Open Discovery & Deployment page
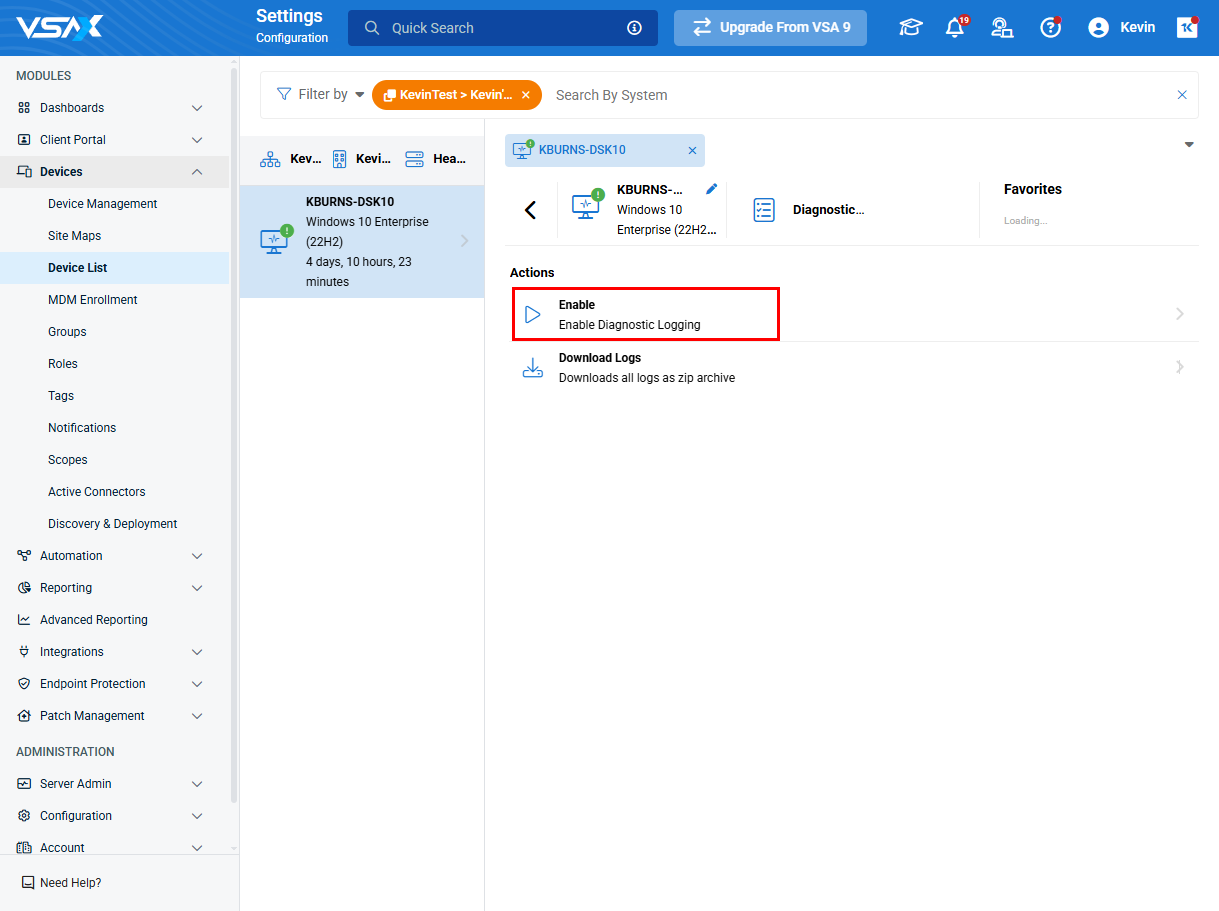Image resolution: width=1219 pixels, height=911 pixels. (113, 524)
